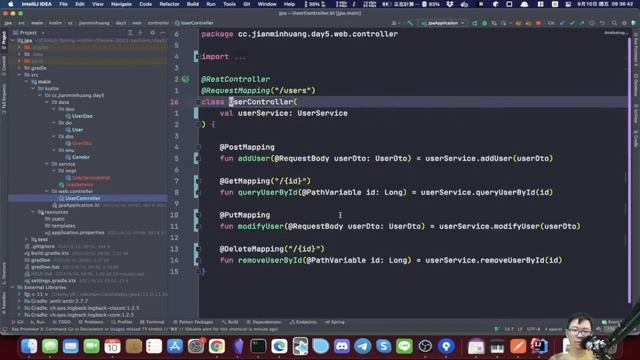Viewport: 640px width, 360px height.
Task: Click the Run icon beside JpaApplication
Action: (474, 23)
